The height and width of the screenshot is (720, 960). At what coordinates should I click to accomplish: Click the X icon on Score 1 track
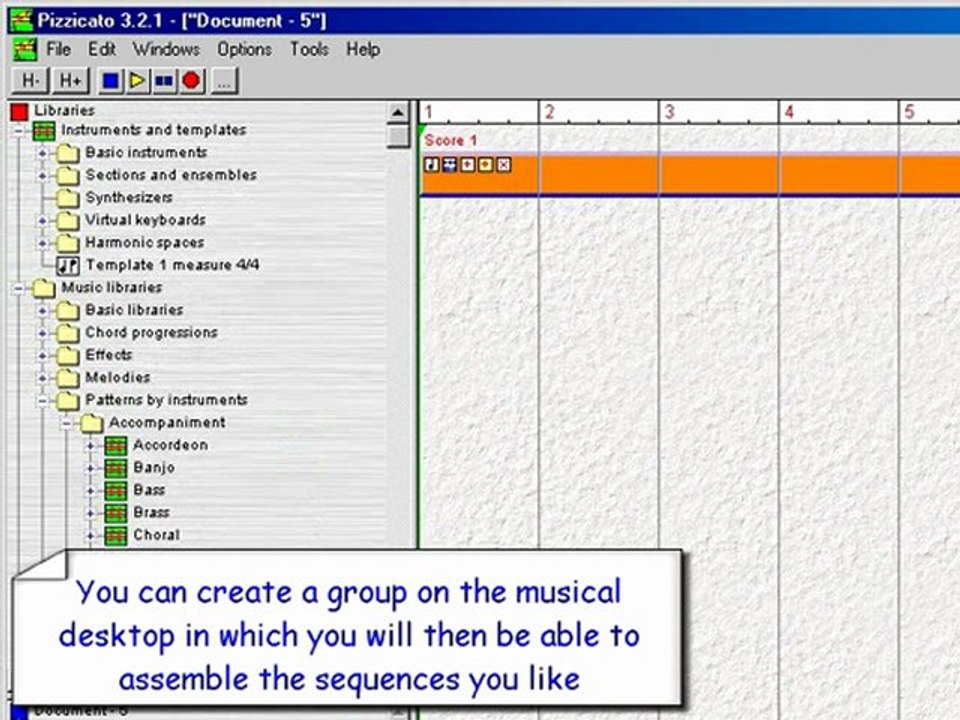tap(503, 165)
